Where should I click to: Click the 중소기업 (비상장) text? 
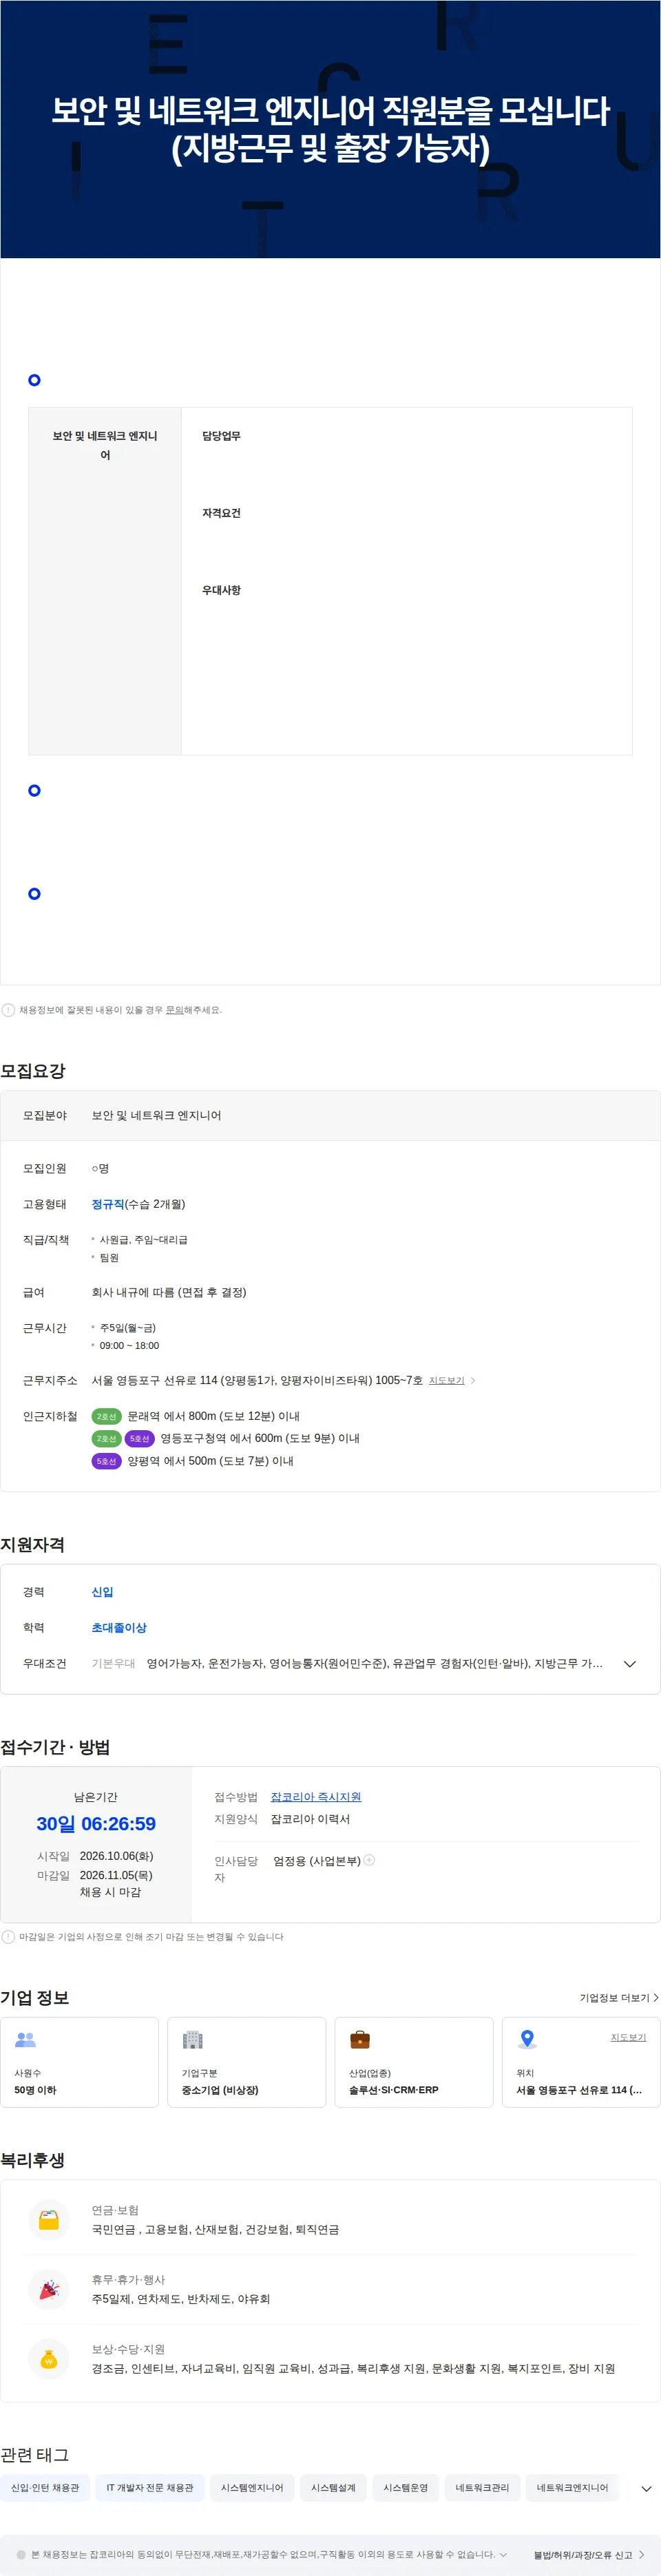tap(220, 2090)
